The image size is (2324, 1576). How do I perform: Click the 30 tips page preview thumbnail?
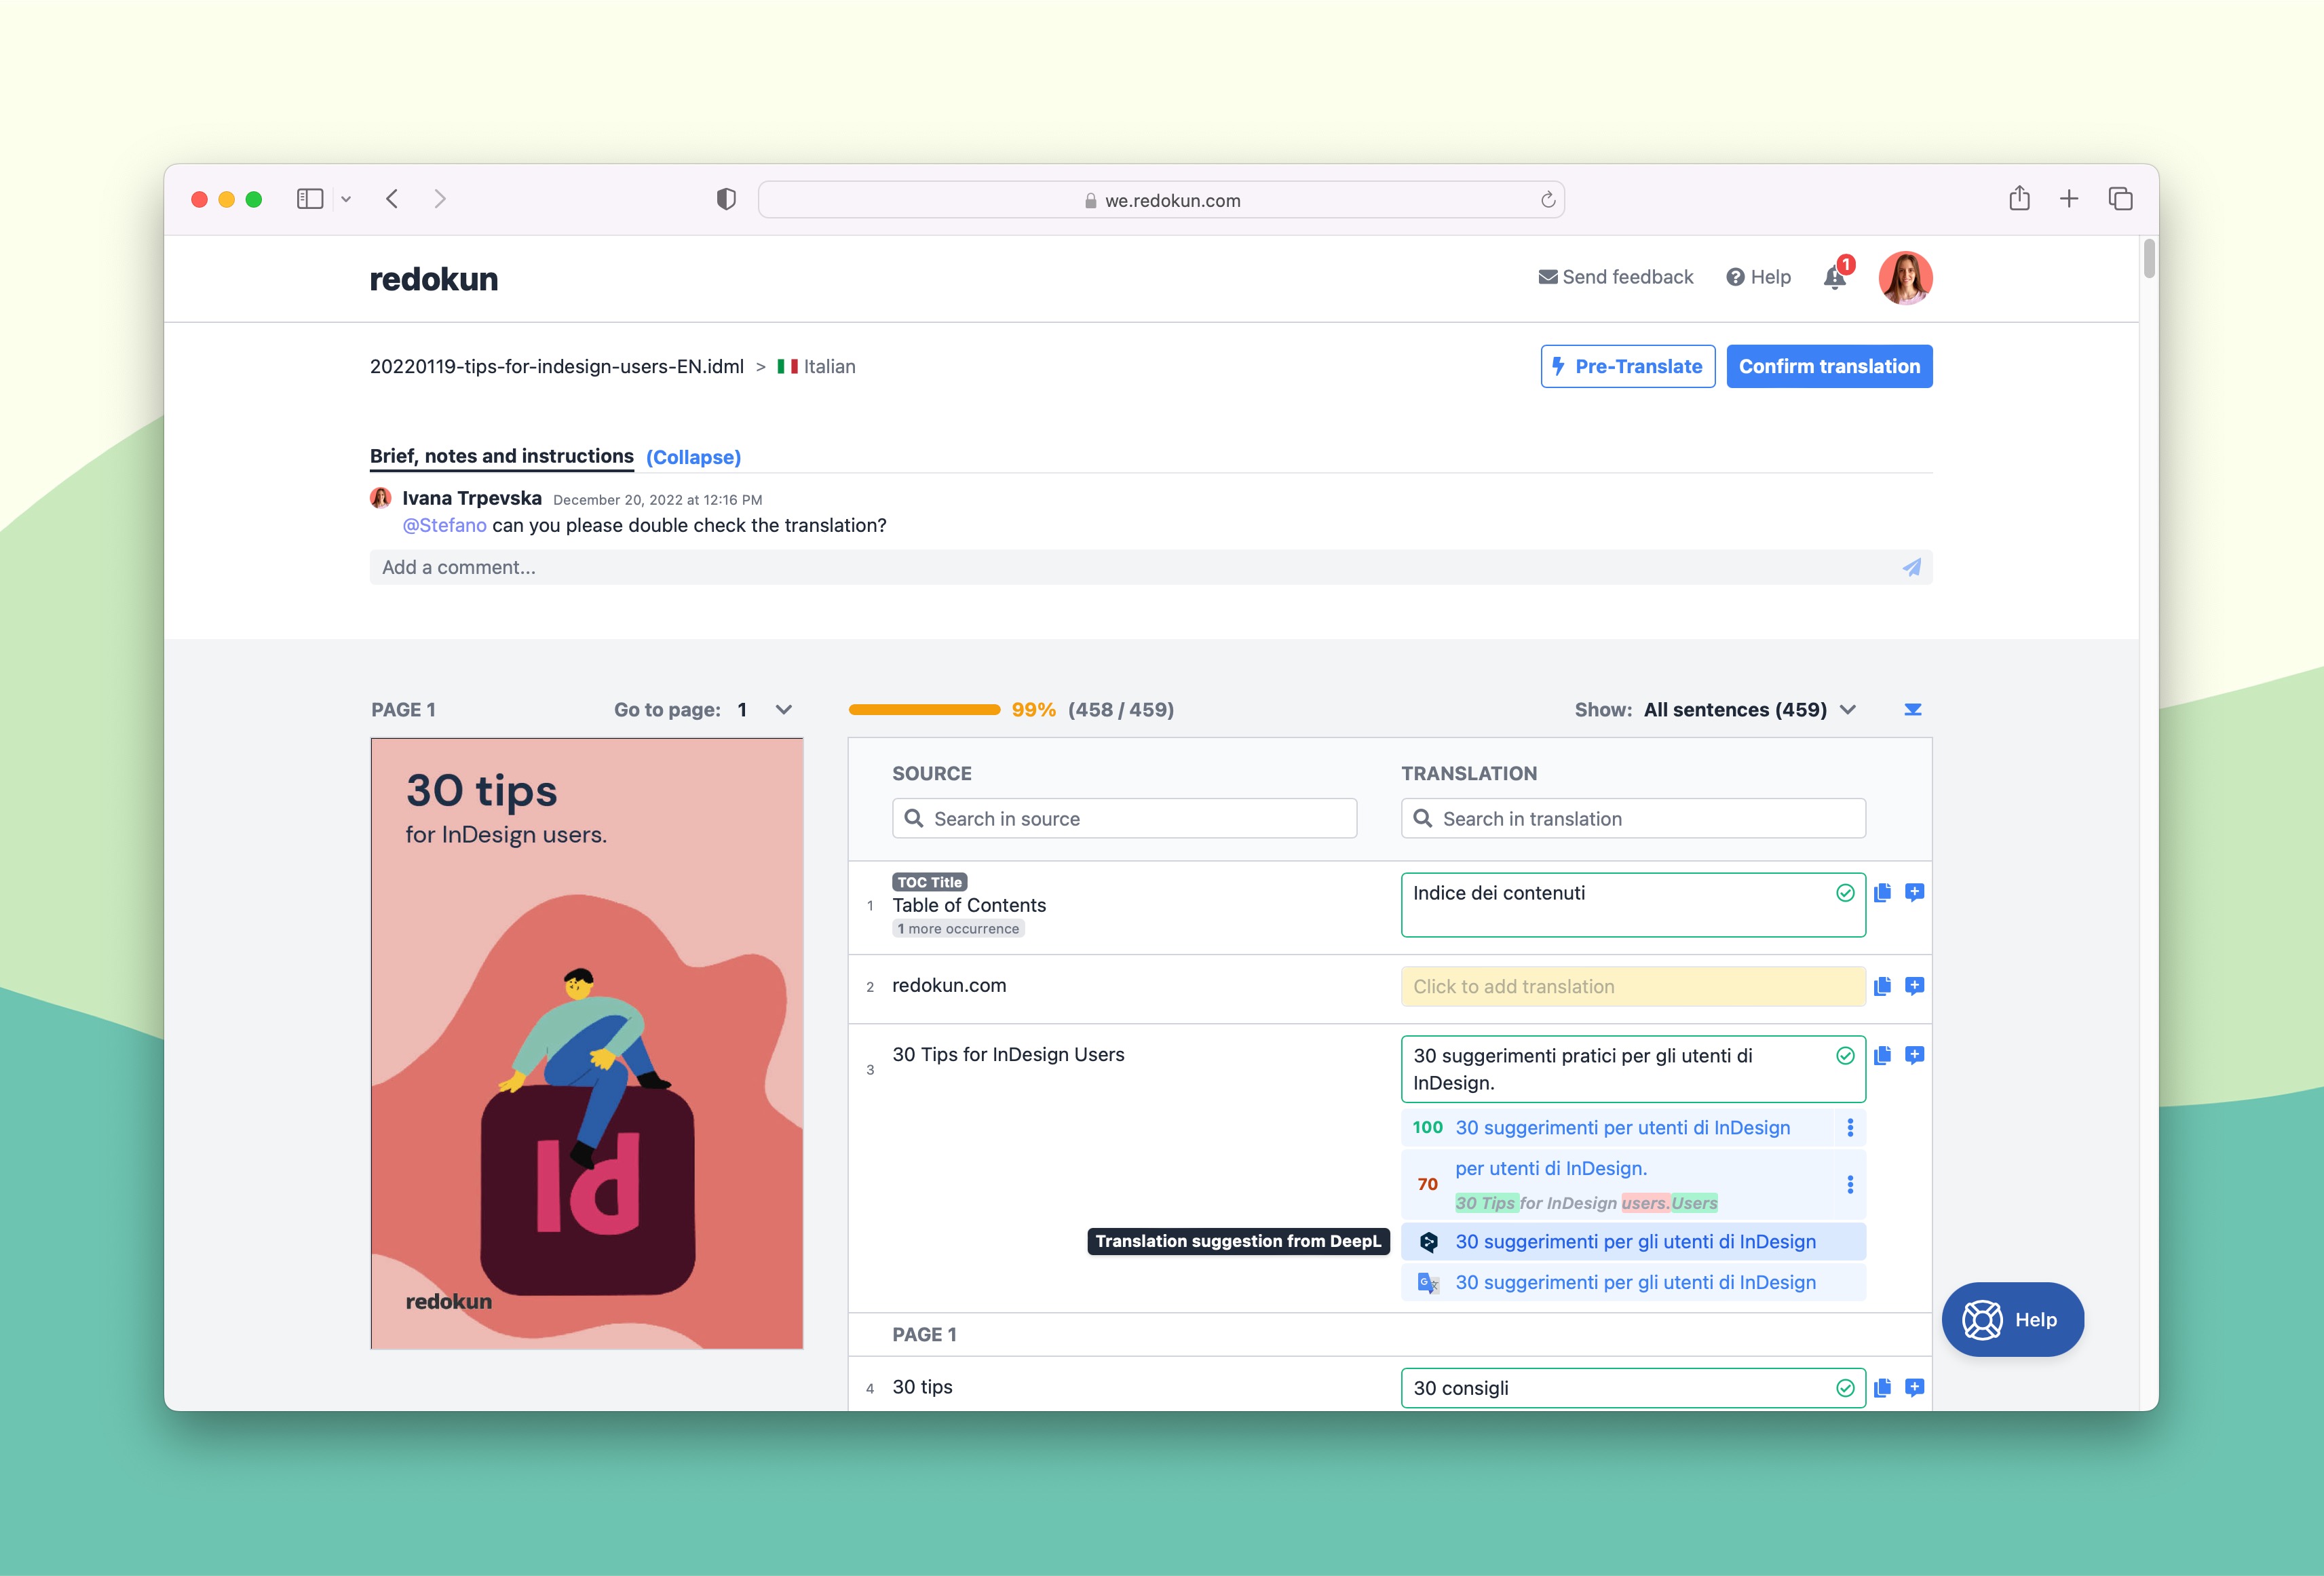pos(587,1043)
